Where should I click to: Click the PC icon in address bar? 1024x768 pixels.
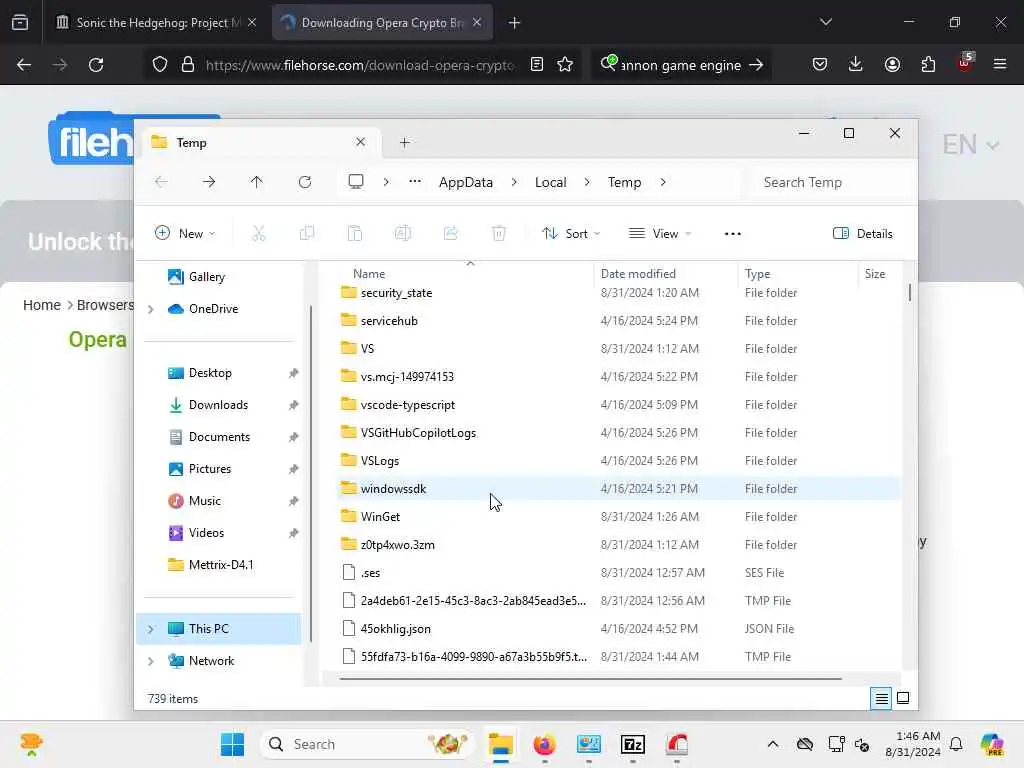pos(356,182)
